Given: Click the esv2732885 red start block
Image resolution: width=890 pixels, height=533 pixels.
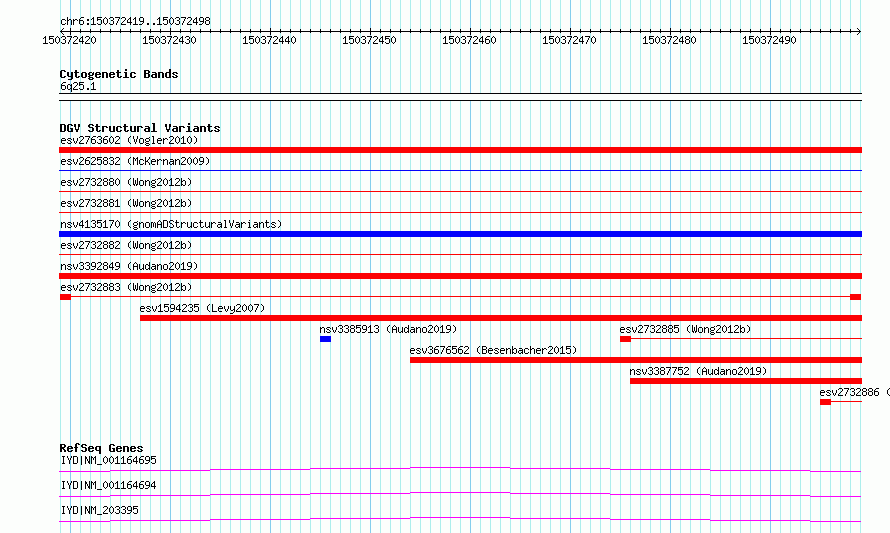Looking at the screenshot, I should 625,339.
